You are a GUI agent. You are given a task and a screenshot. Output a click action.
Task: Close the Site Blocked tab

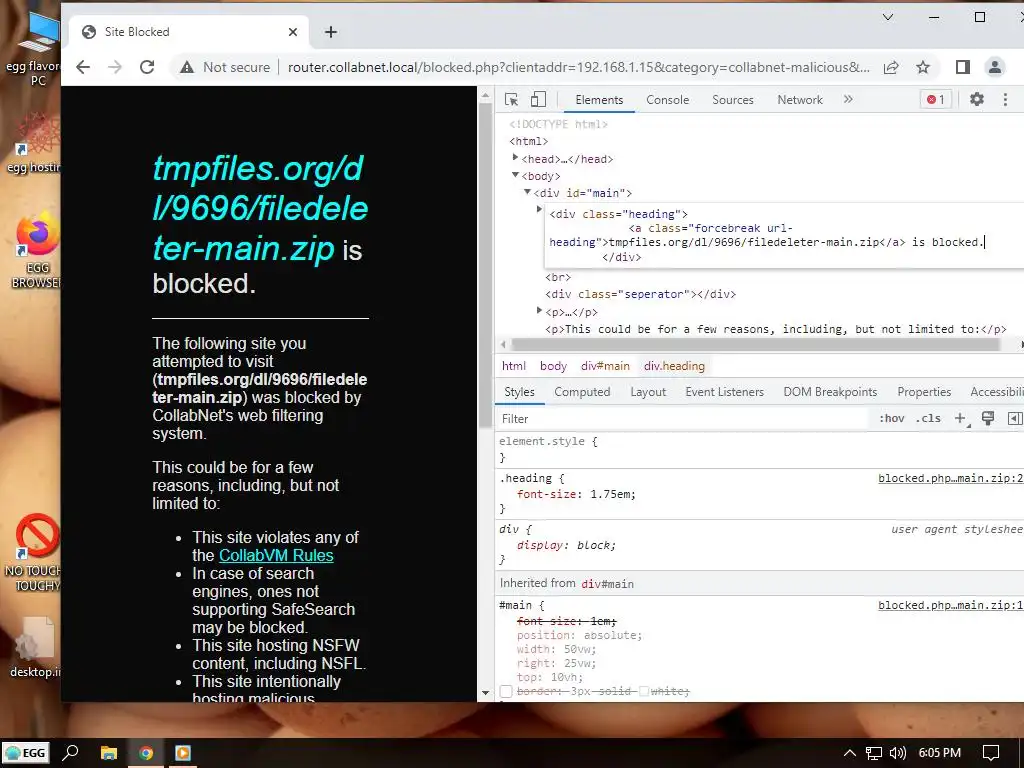click(x=293, y=32)
